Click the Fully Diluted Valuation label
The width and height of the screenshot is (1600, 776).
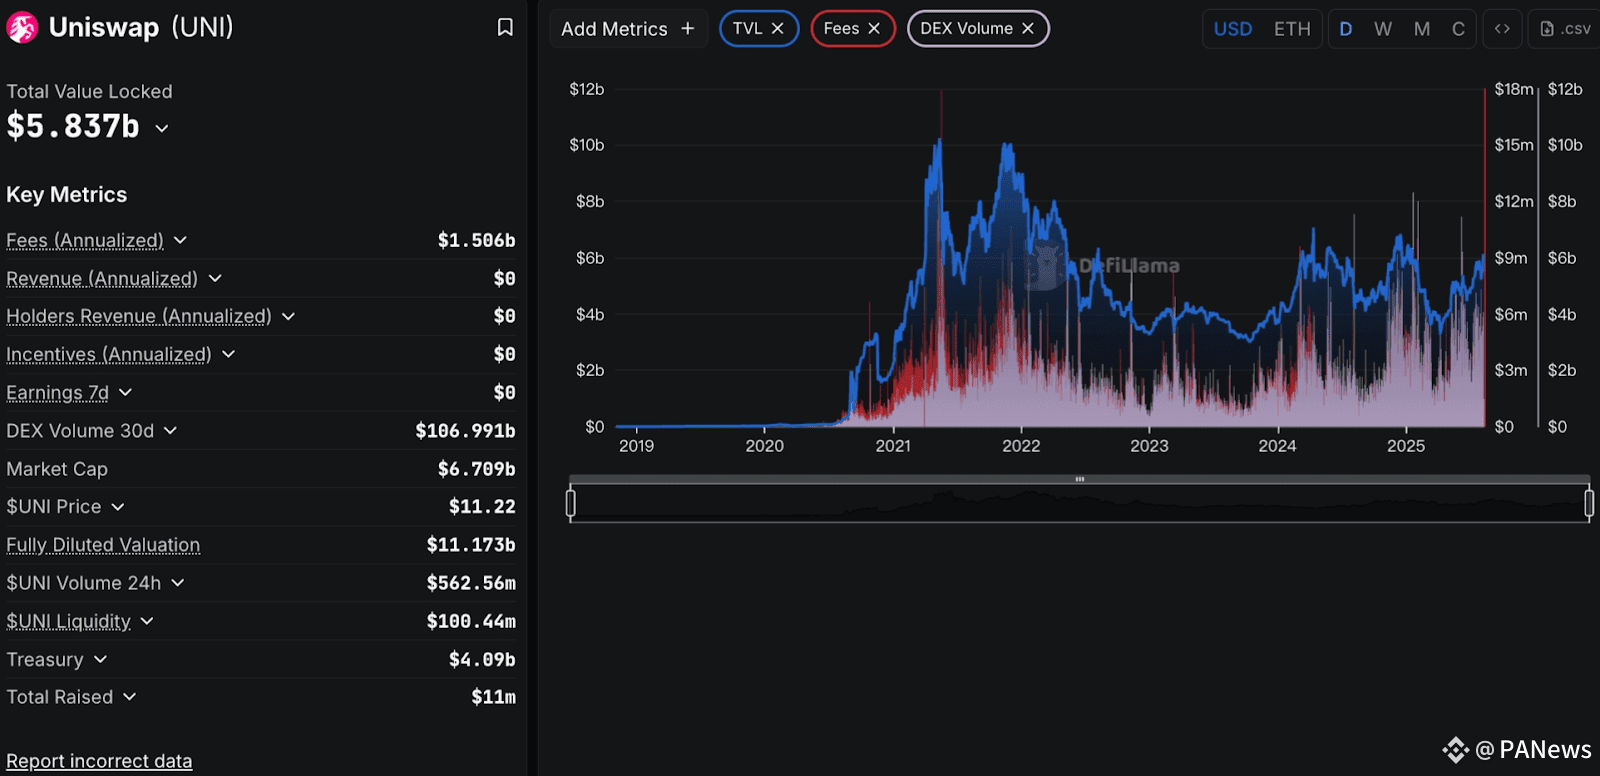point(103,545)
